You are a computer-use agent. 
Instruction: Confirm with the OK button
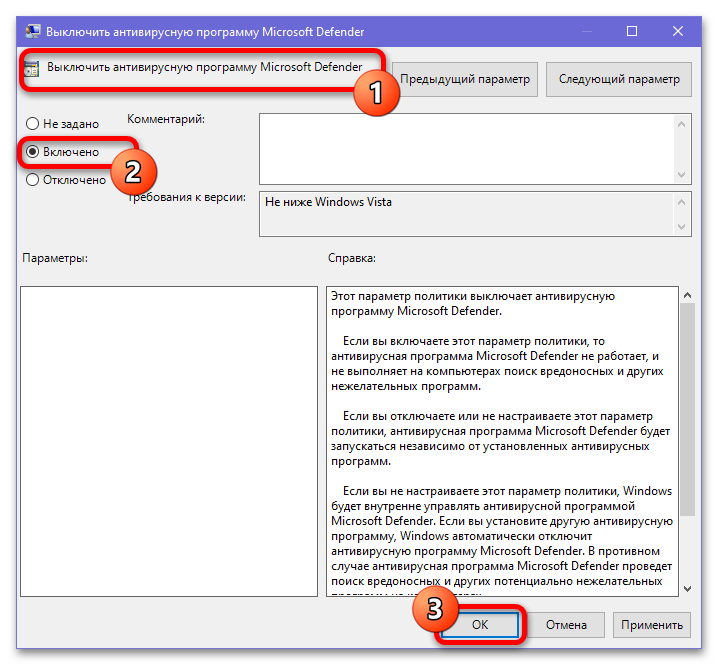(x=480, y=625)
